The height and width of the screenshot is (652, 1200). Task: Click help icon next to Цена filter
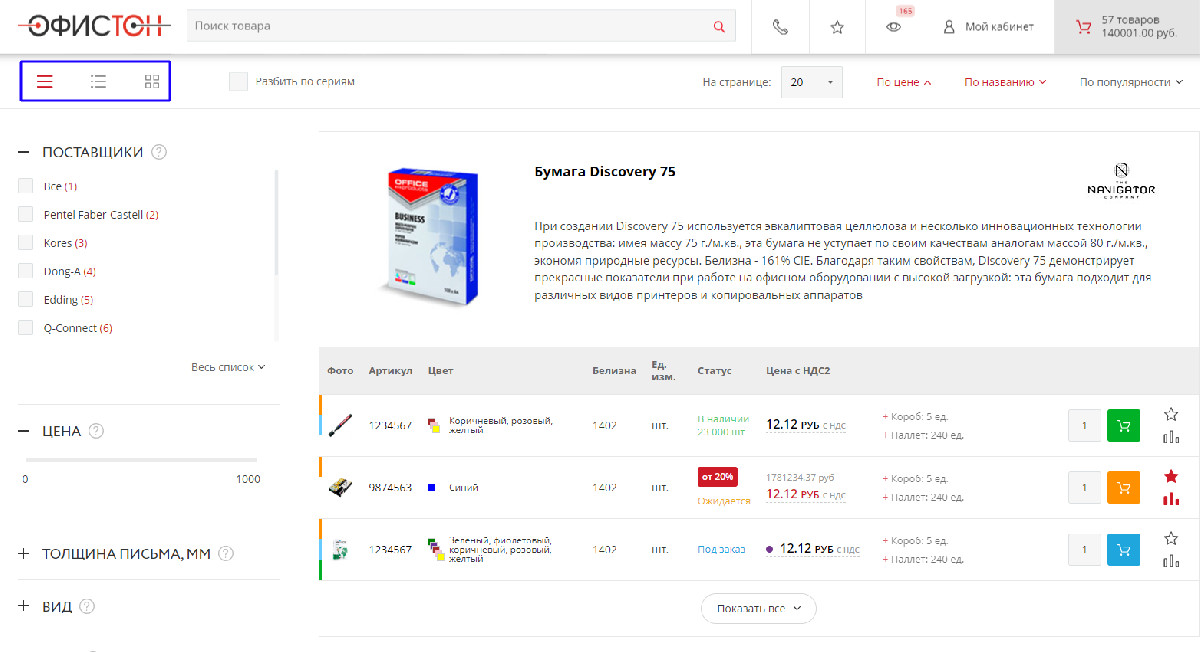[x=97, y=431]
